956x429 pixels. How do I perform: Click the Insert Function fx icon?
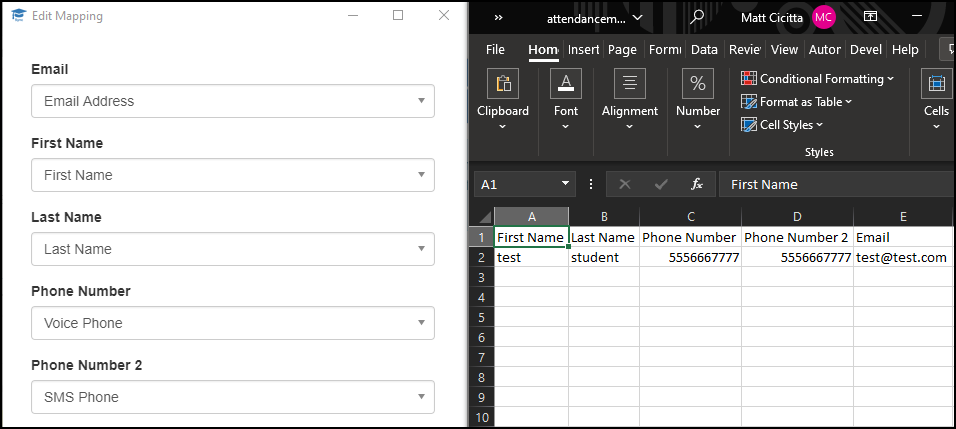click(x=697, y=184)
